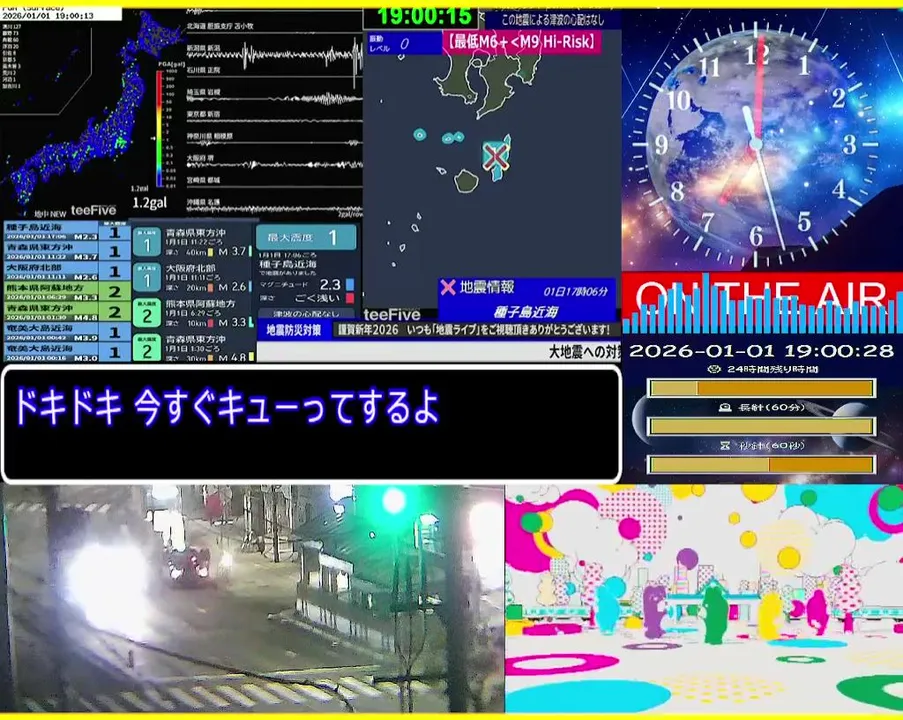The image size is (903, 720).
Task: Click the この地震による津波の心配はなし notice
Action: pos(552,20)
